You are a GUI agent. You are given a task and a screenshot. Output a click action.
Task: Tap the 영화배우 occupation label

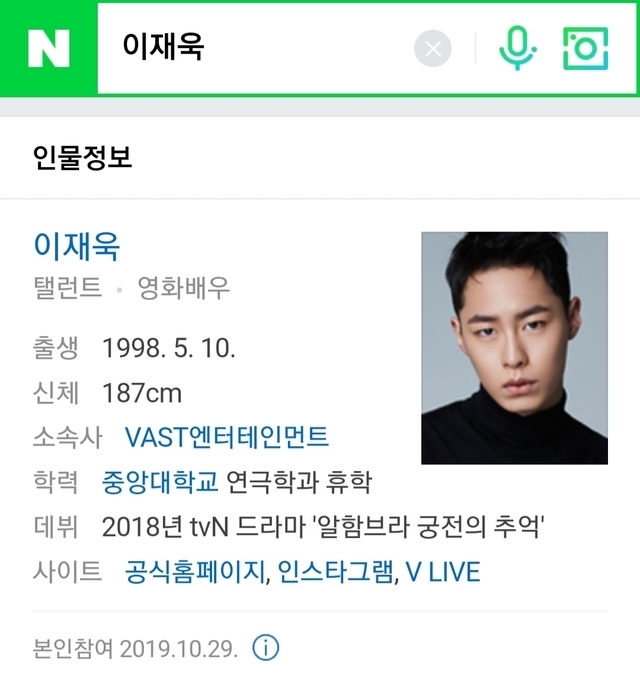click(x=184, y=288)
